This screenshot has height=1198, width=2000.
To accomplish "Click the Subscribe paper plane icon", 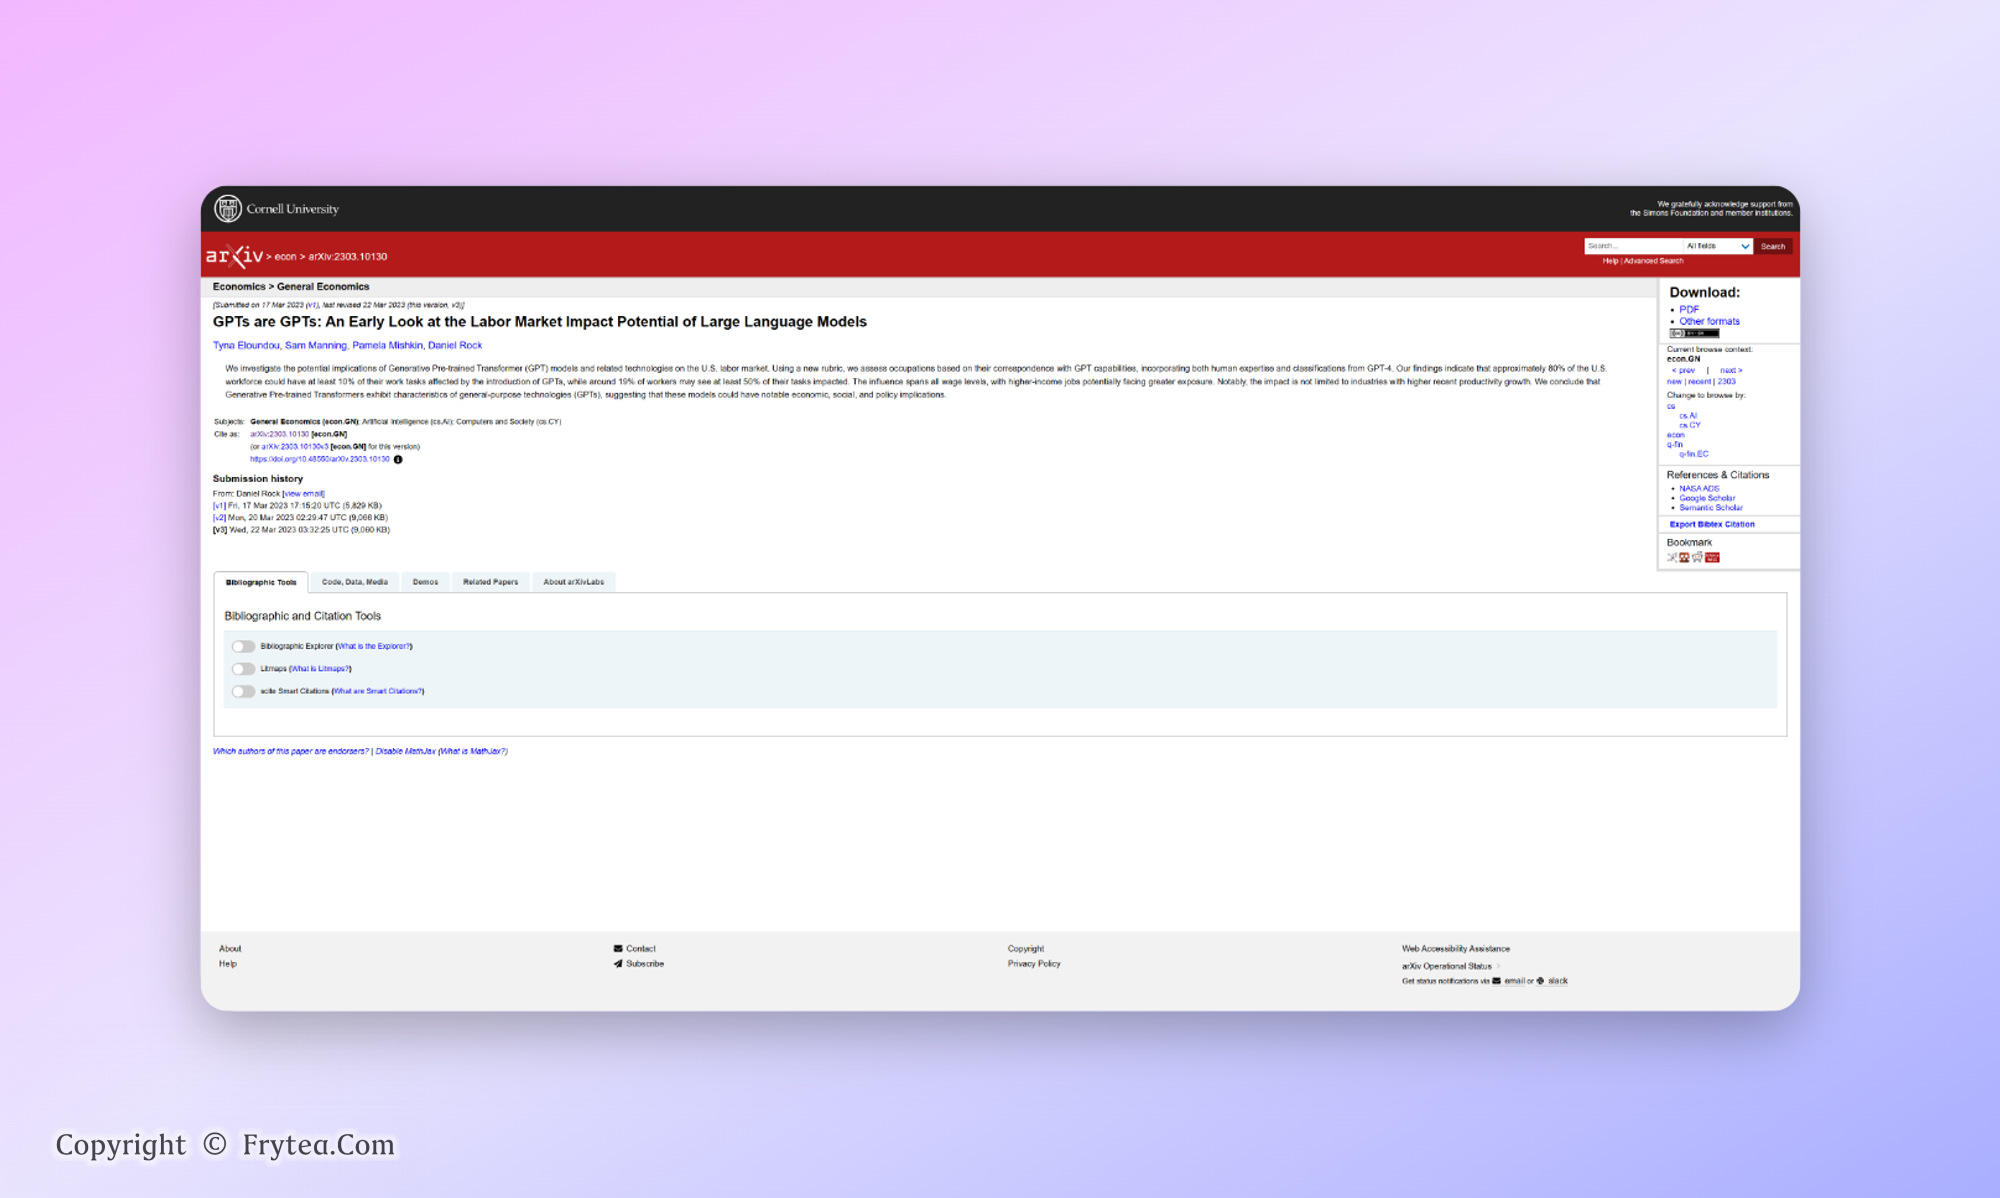I will coord(618,964).
